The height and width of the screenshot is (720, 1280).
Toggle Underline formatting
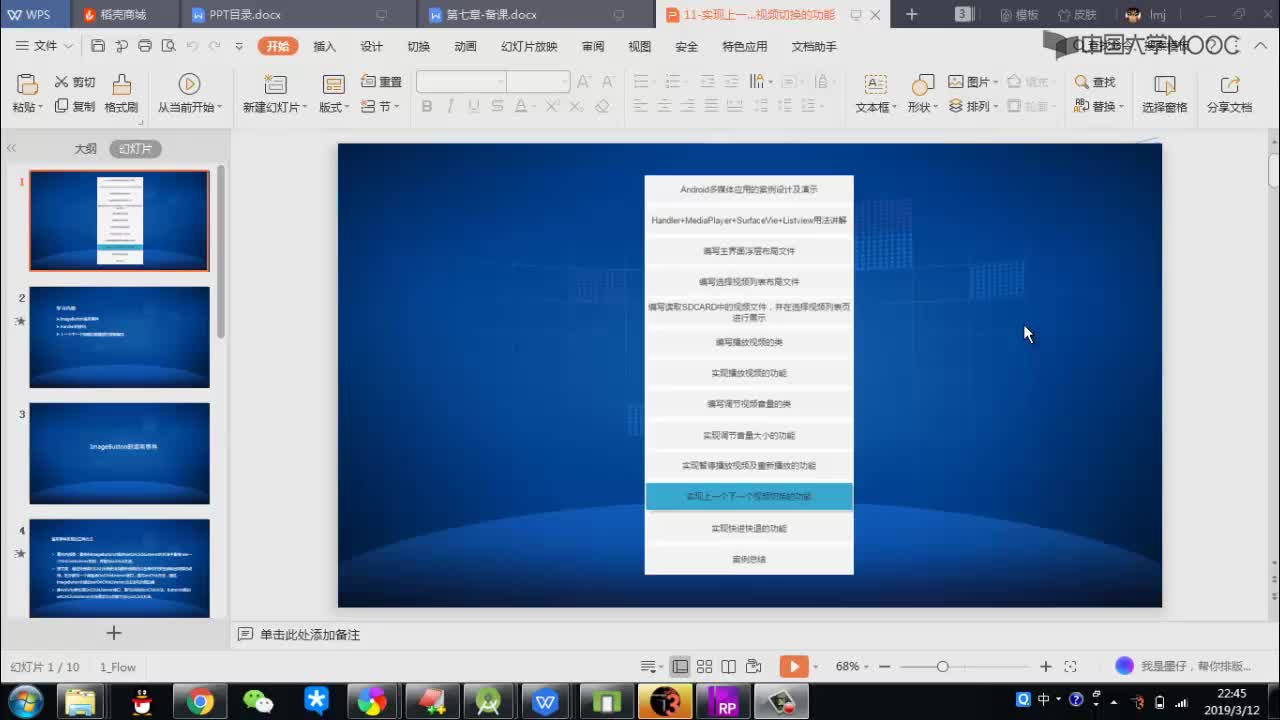click(473, 106)
